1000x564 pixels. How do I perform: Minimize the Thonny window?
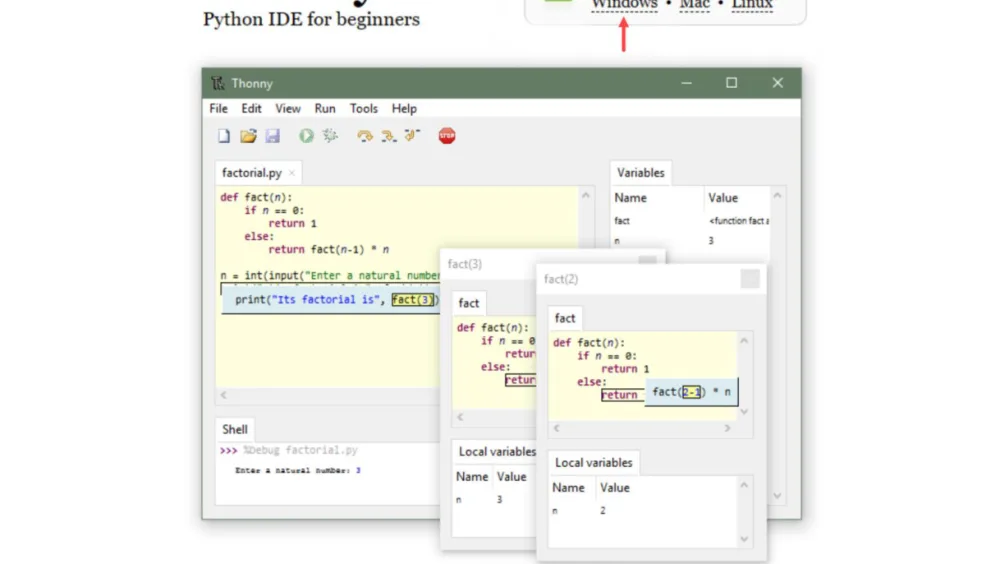click(x=686, y=83)
